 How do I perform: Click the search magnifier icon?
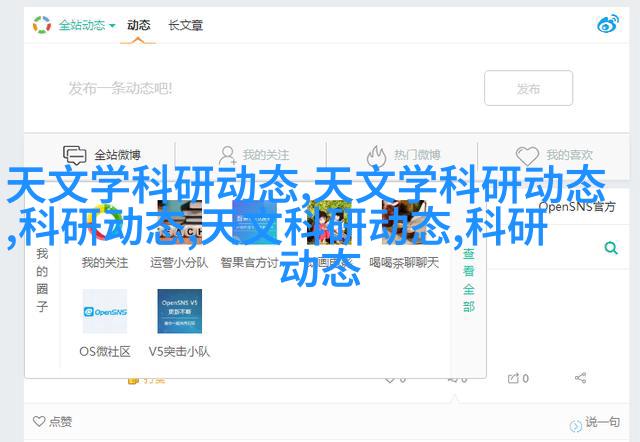point(609,248)
